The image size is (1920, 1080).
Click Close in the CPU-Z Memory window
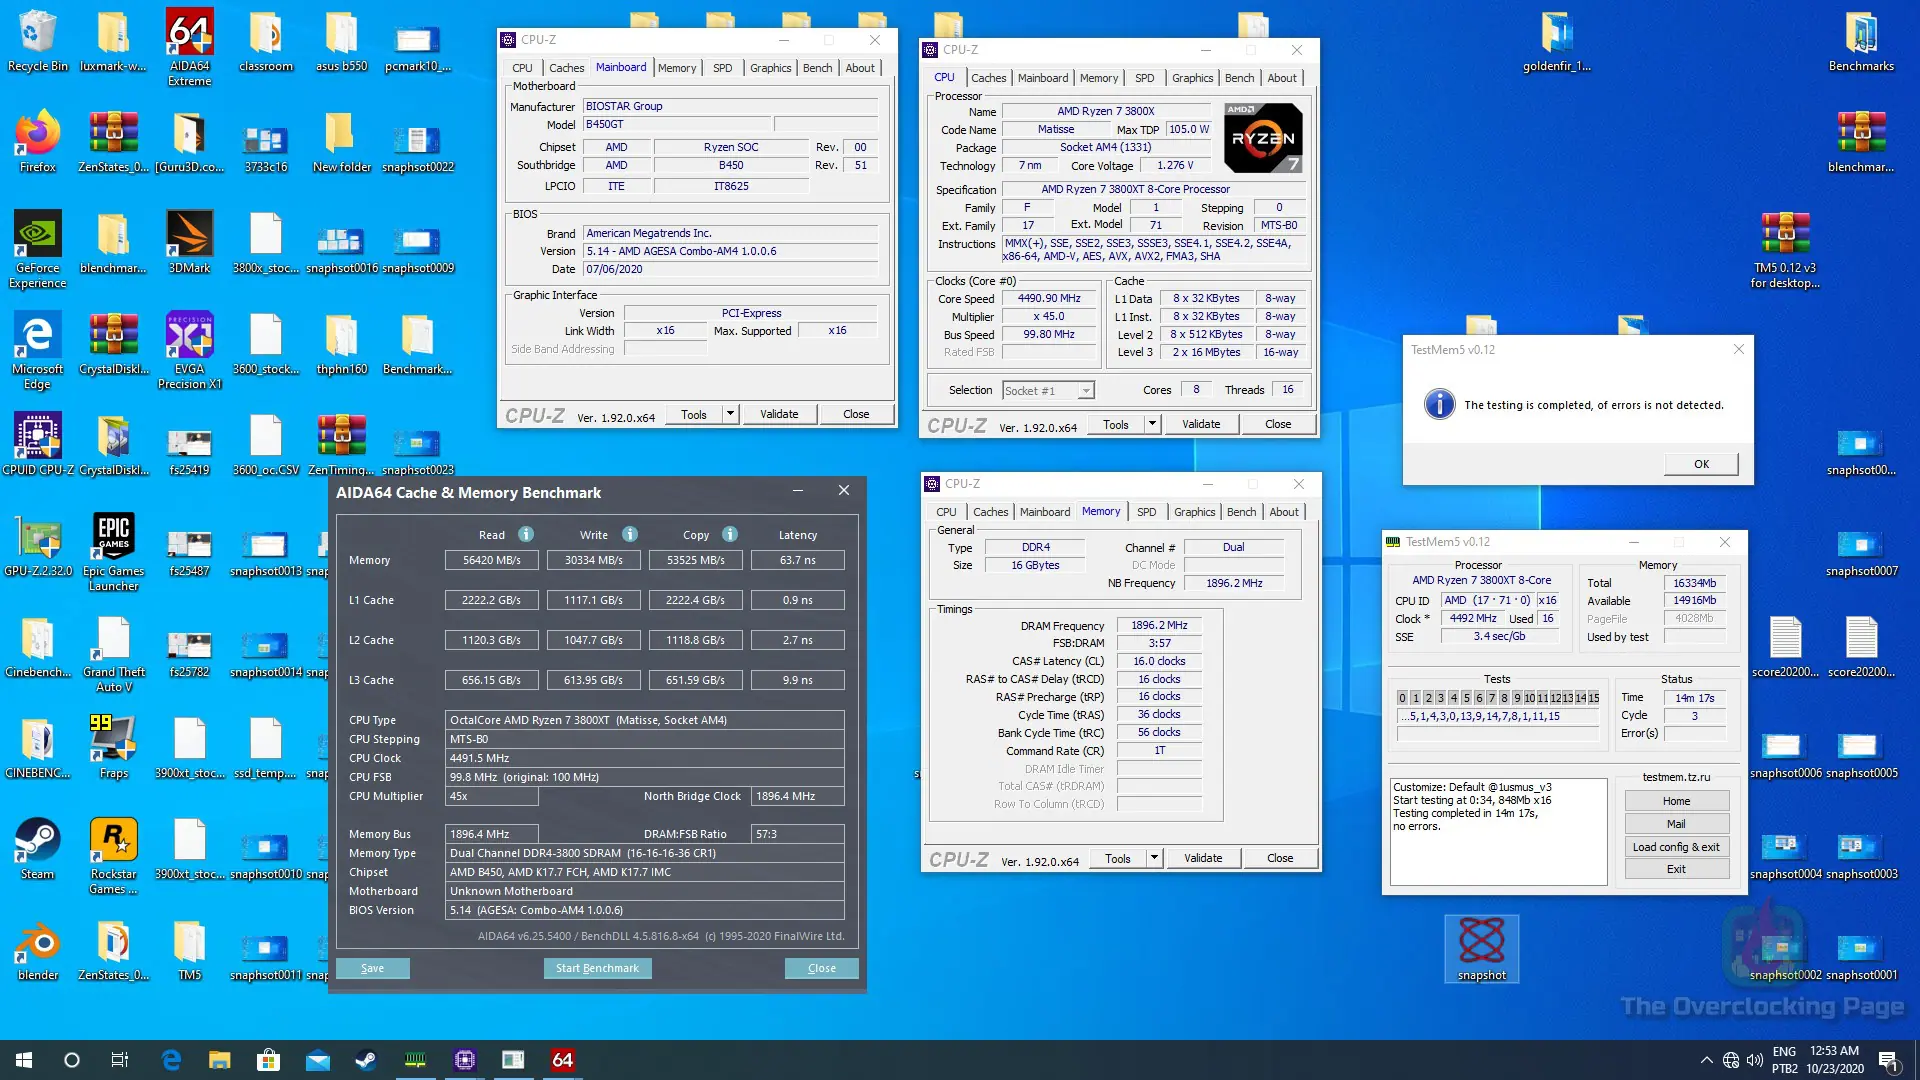tap(1280, 858)
